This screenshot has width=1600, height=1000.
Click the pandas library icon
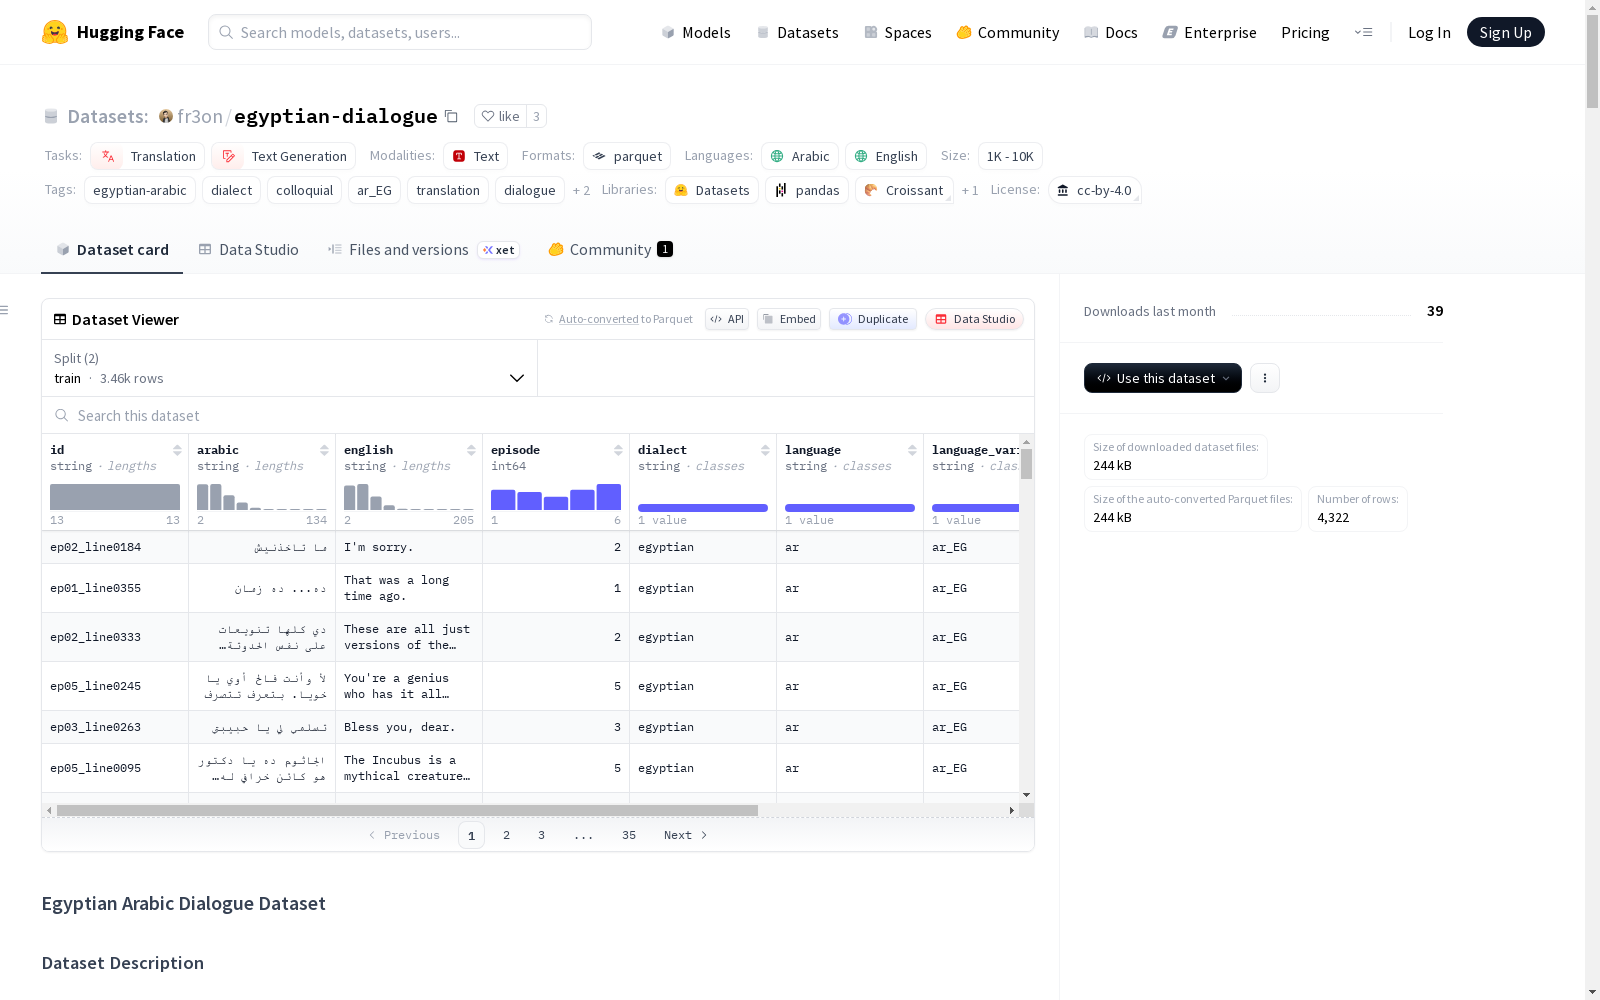[x=781, y=190]
